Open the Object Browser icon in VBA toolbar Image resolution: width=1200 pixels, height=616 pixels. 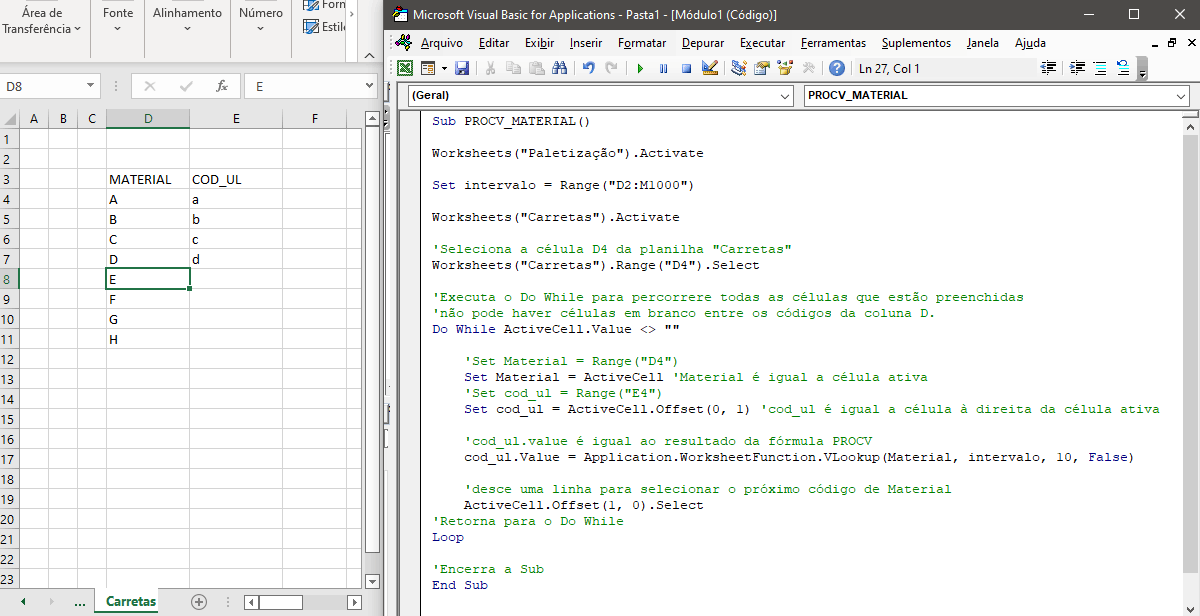pyautogui.click(x=785, y=69)
